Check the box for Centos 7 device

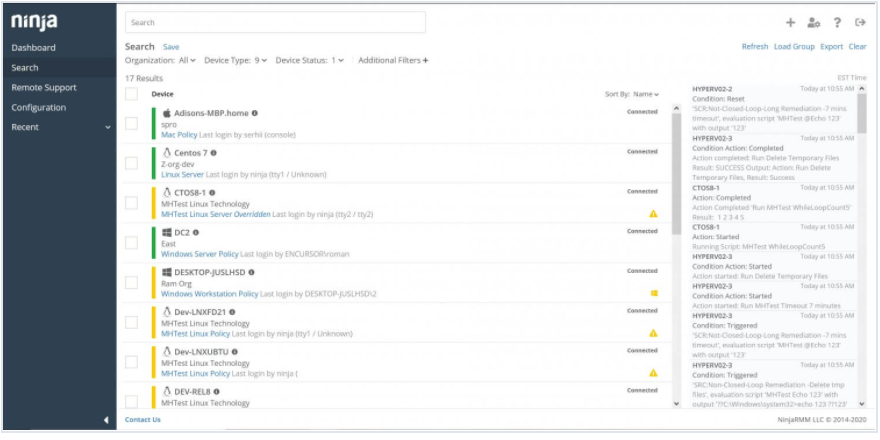click(131, 163)
